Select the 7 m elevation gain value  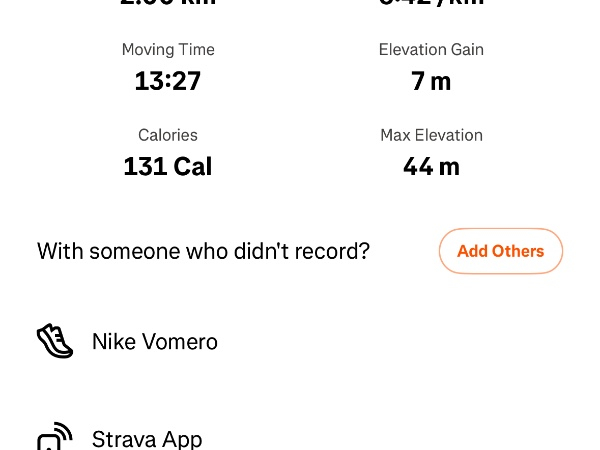pos(431,81)
